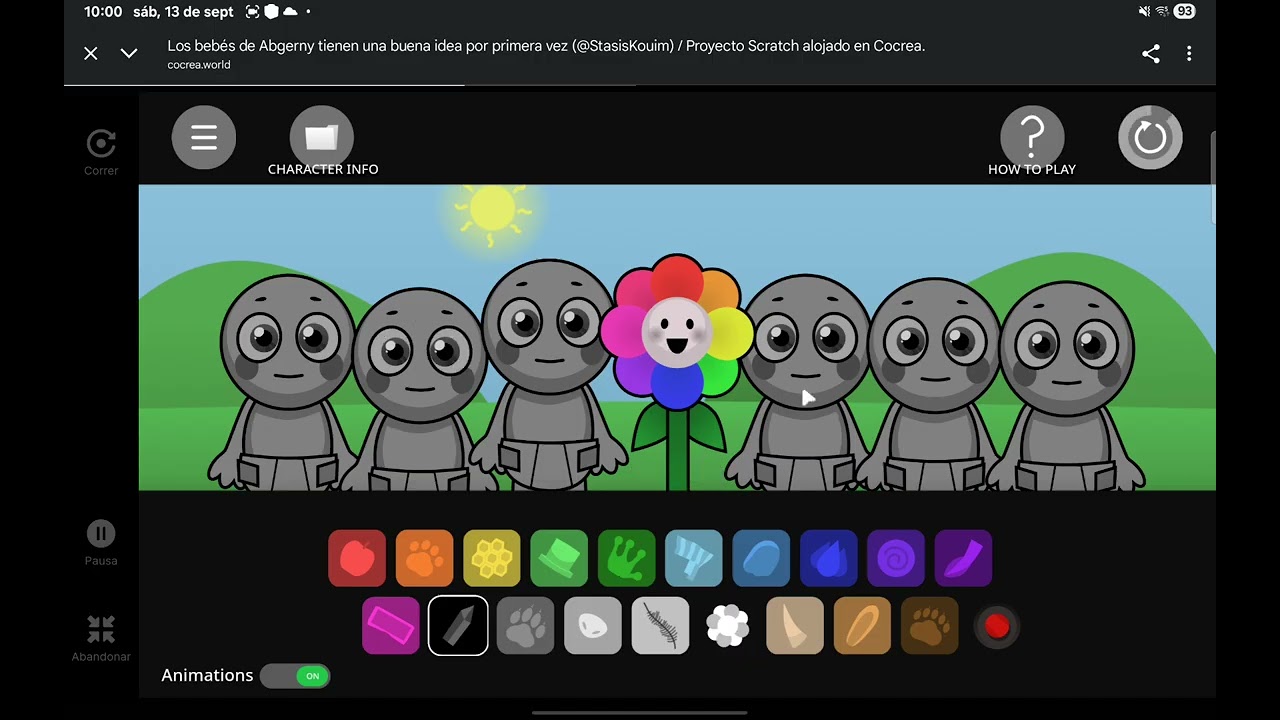The width and height of the screenshot is (1280, 720).
Task: Expand the page options chevron
Action: coord(129,54)
